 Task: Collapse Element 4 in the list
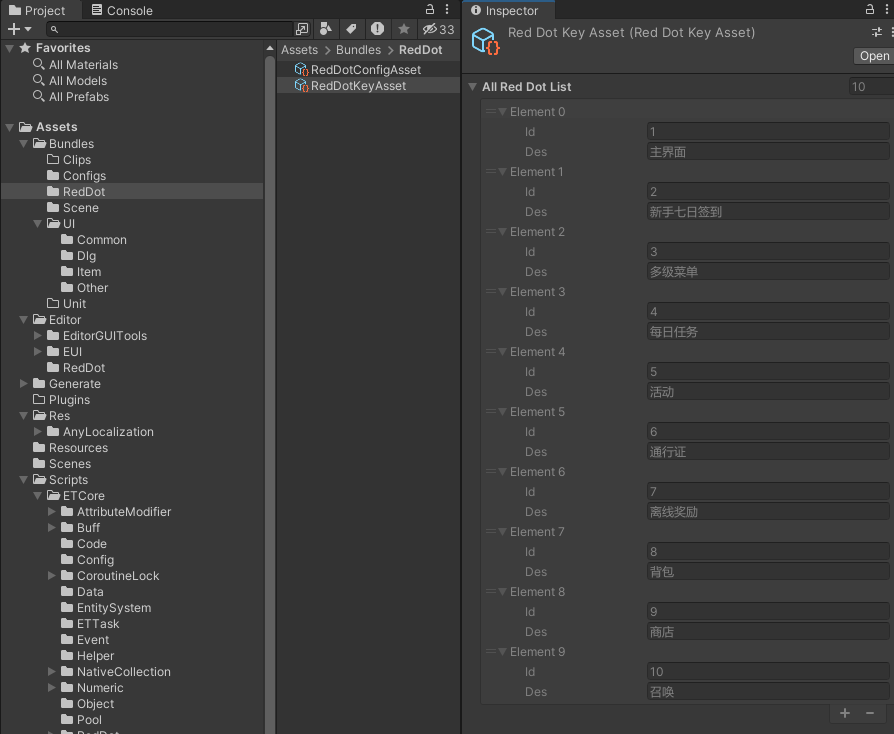503,352
